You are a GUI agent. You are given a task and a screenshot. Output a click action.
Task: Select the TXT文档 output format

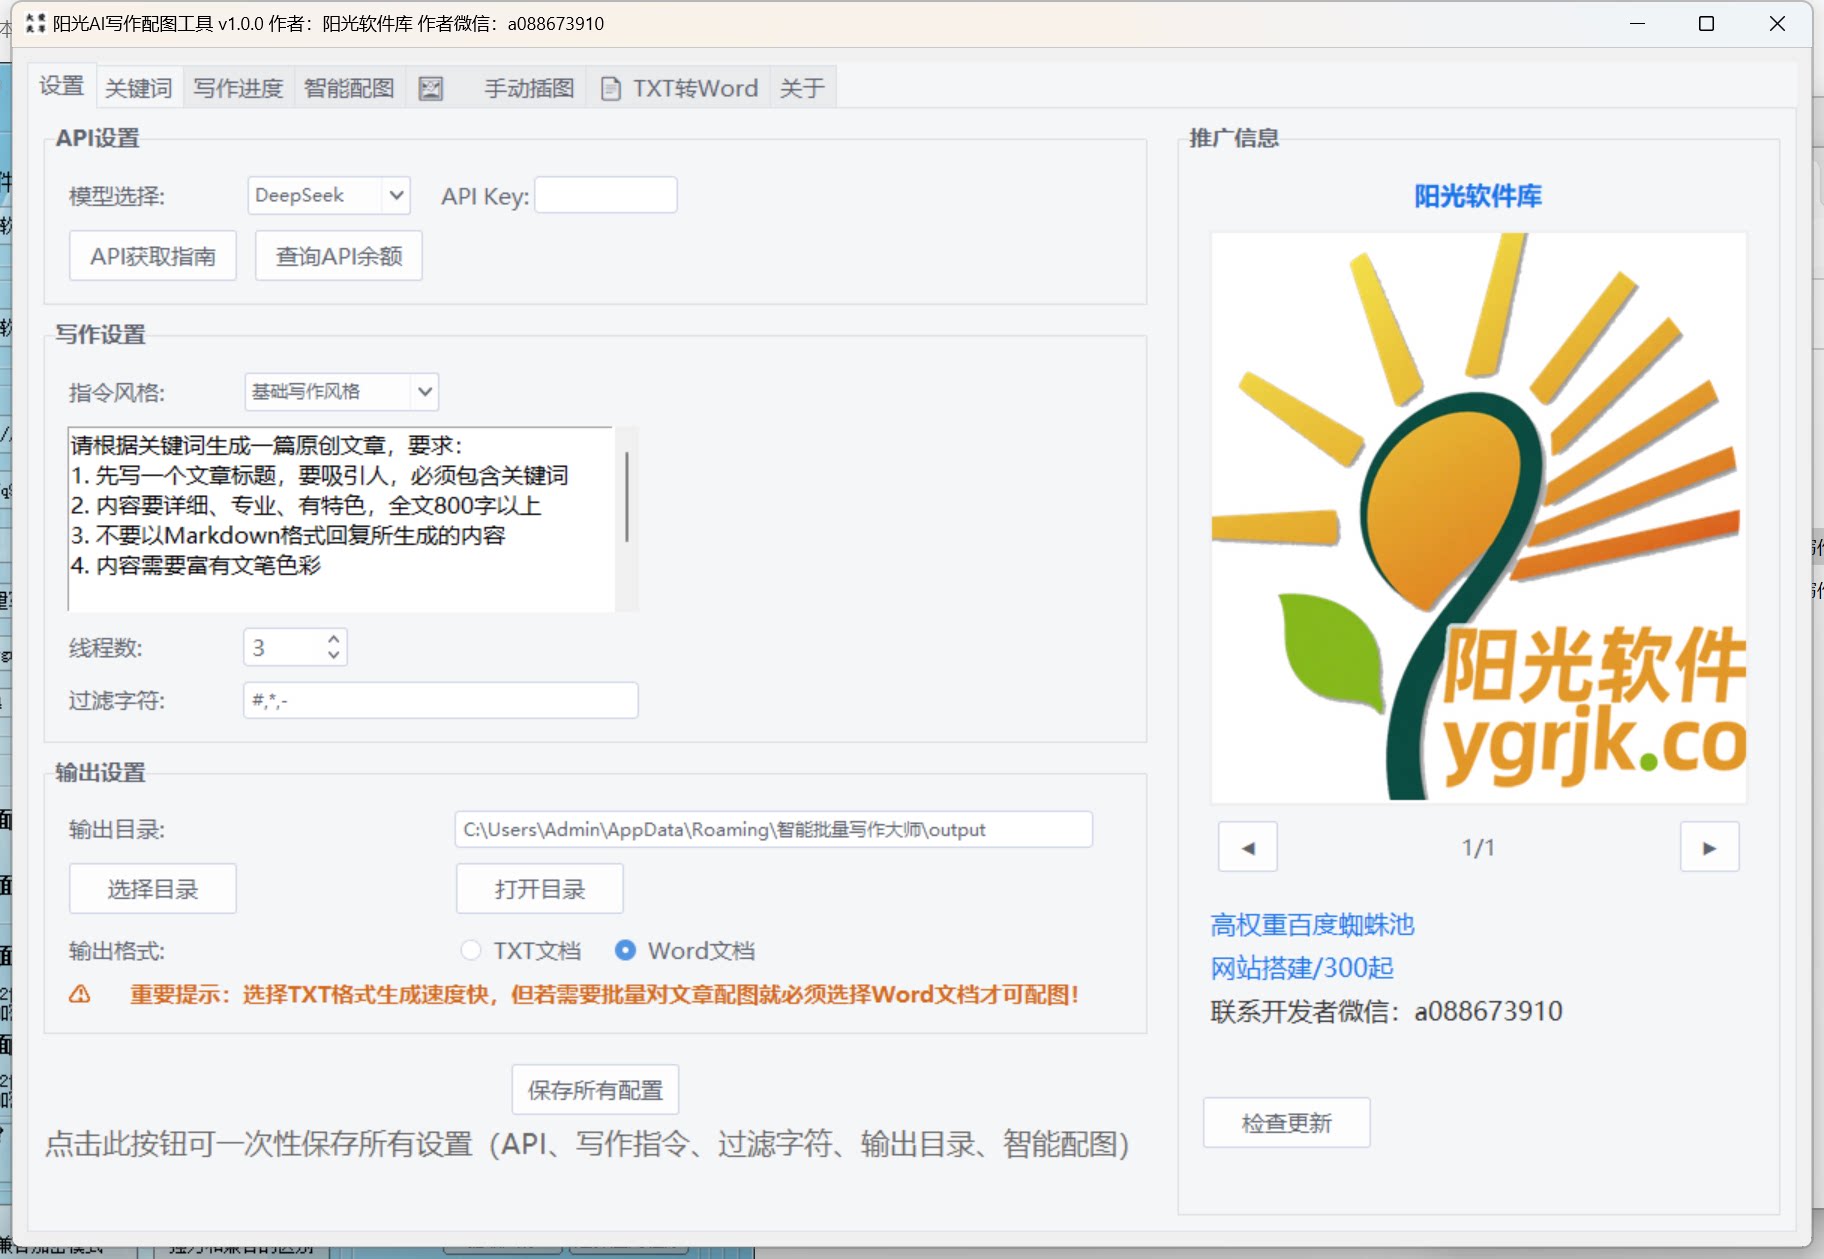(x=470, y=950)
